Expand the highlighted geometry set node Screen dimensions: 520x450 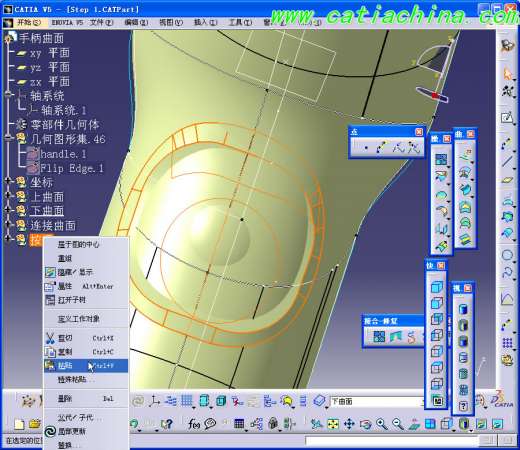point(8,238)
